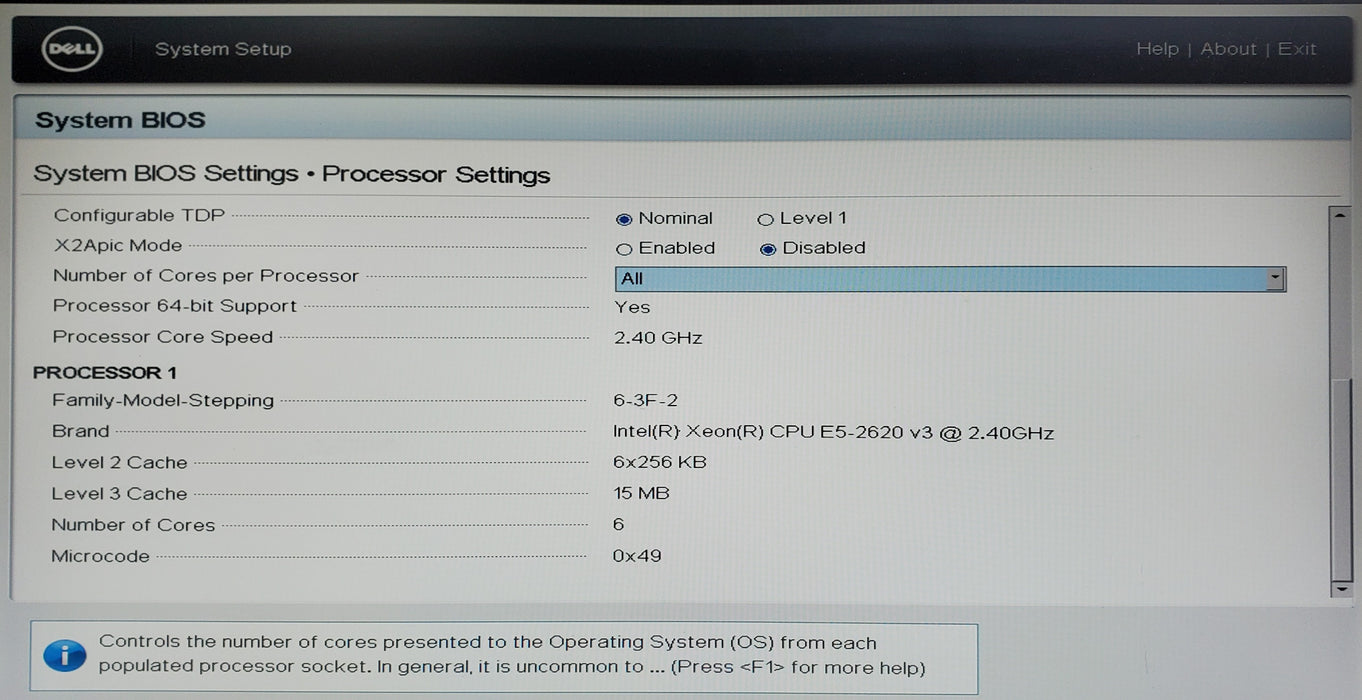Click Level 3 Cache label
Screen dimensions: 1362x700
pos(120,493)
